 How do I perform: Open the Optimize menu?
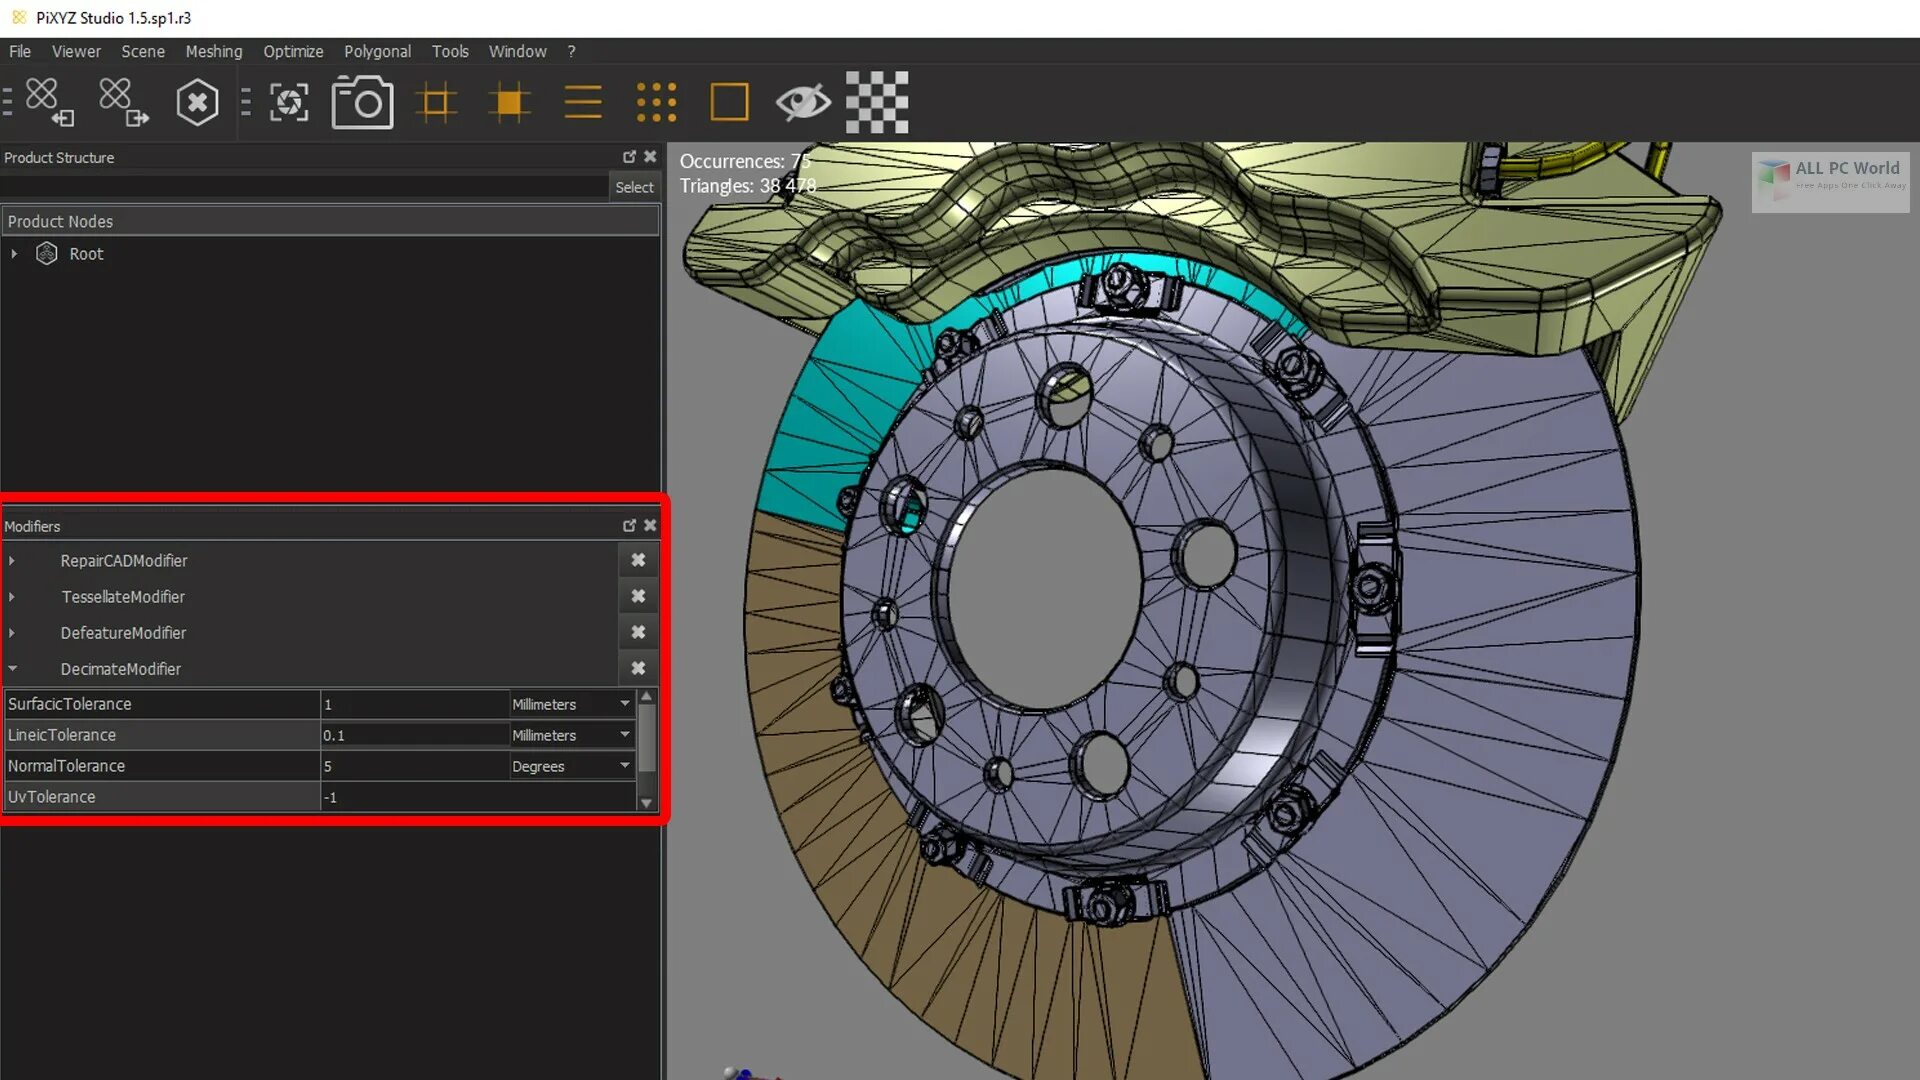click(x=293, y=51)
